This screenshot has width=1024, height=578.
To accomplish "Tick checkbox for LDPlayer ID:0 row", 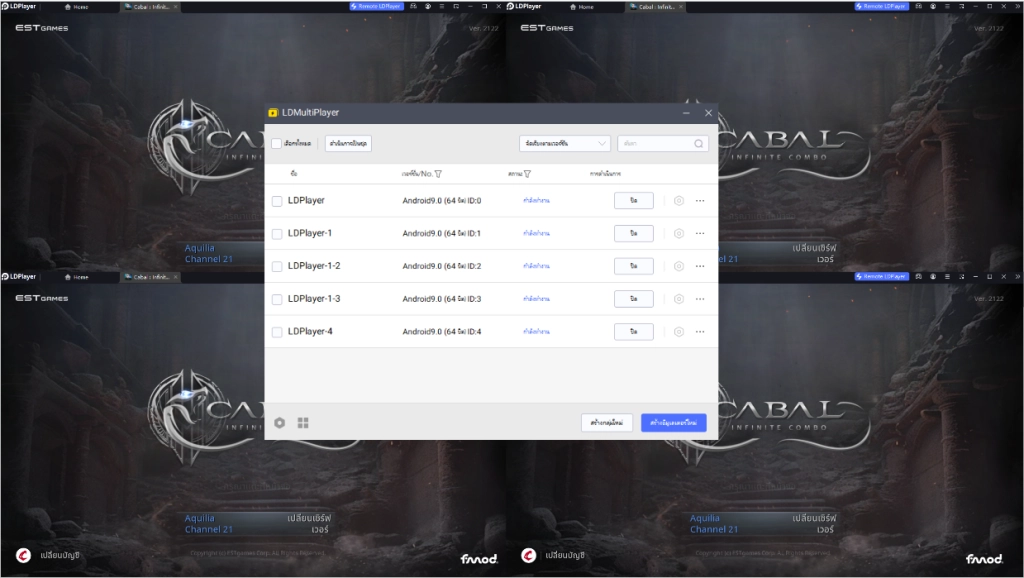I will (x=277, y=201).
